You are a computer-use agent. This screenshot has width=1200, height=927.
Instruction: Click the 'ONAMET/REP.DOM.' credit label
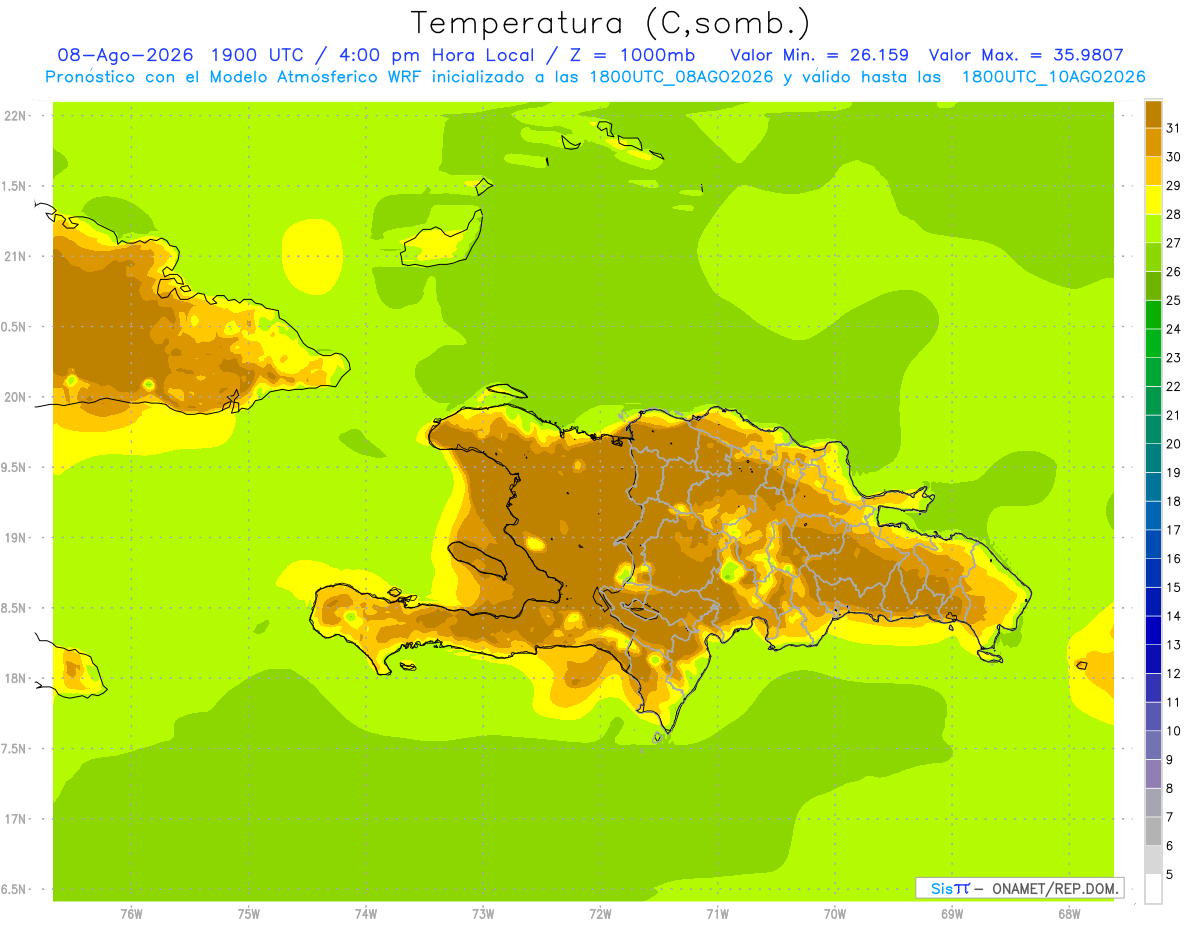(1056, 888)
